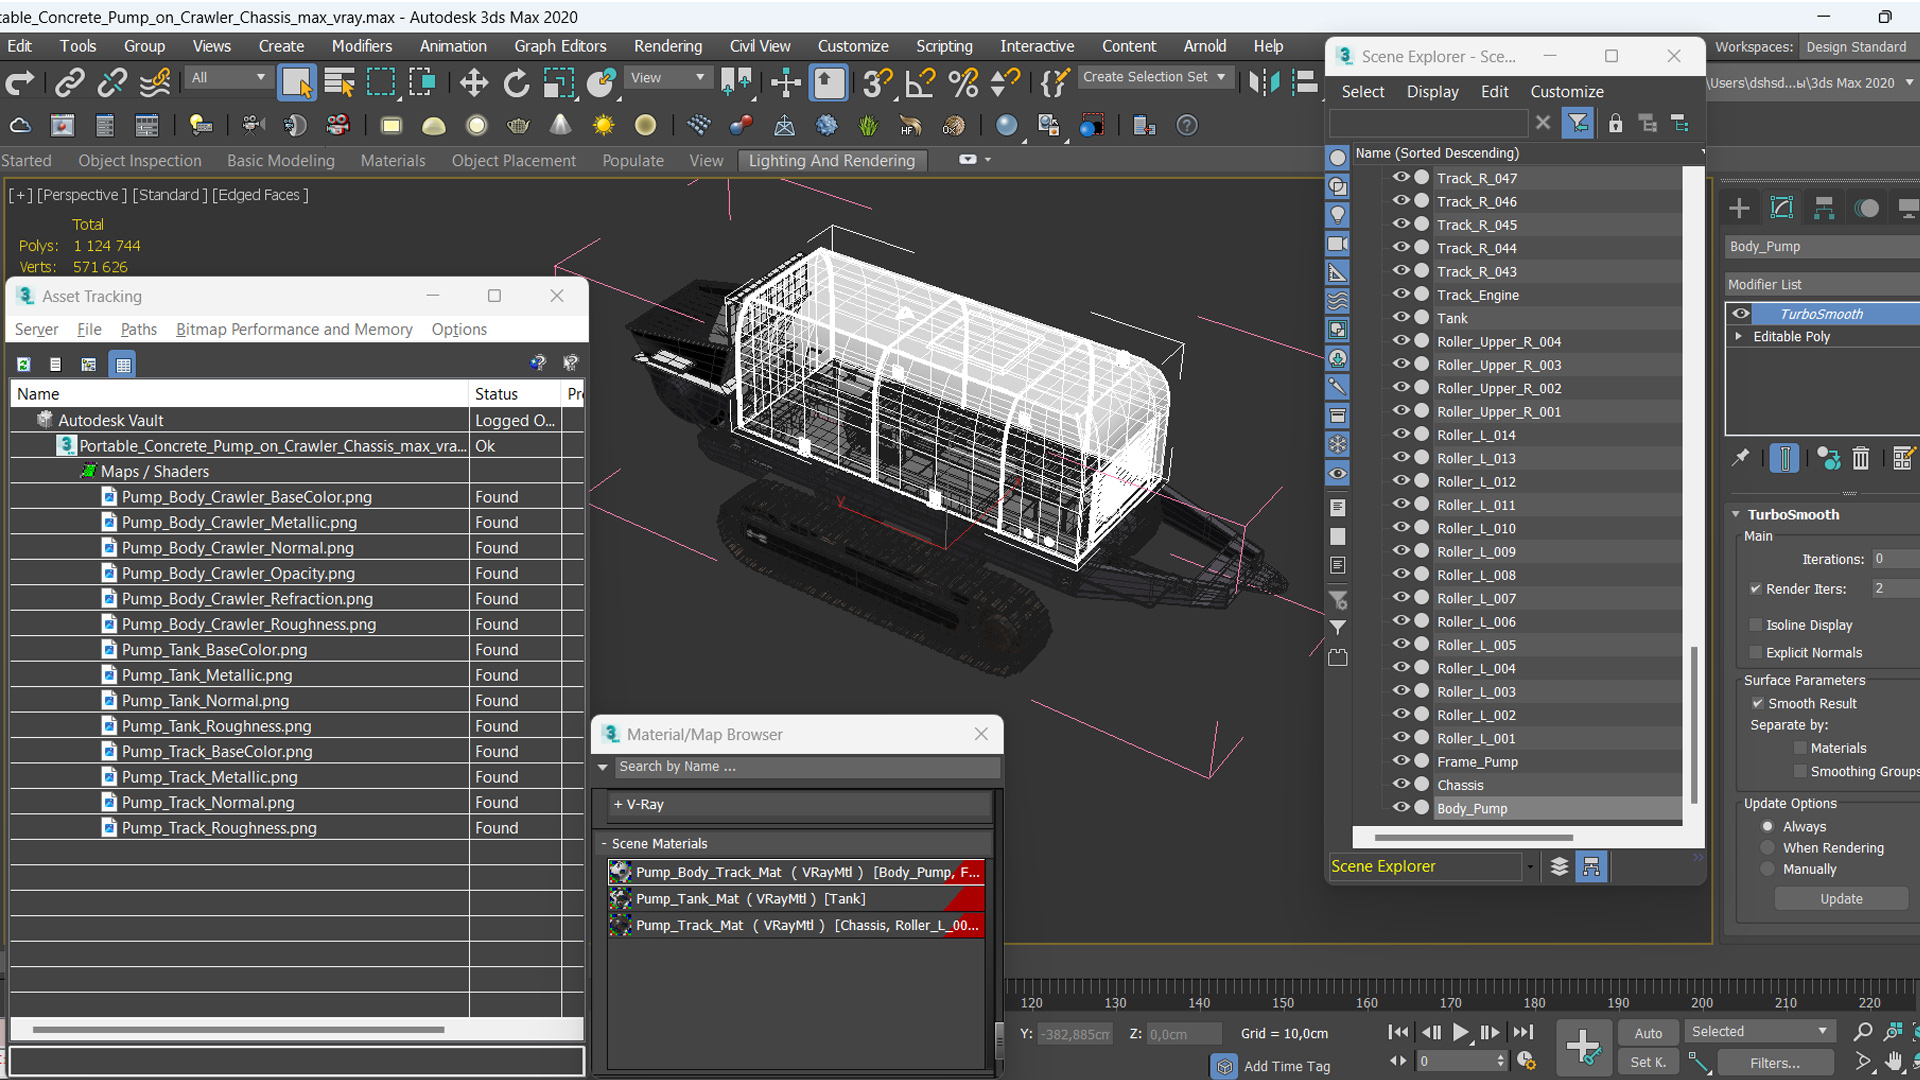Check the Materials separate-by checkbox

[1801, 748]
